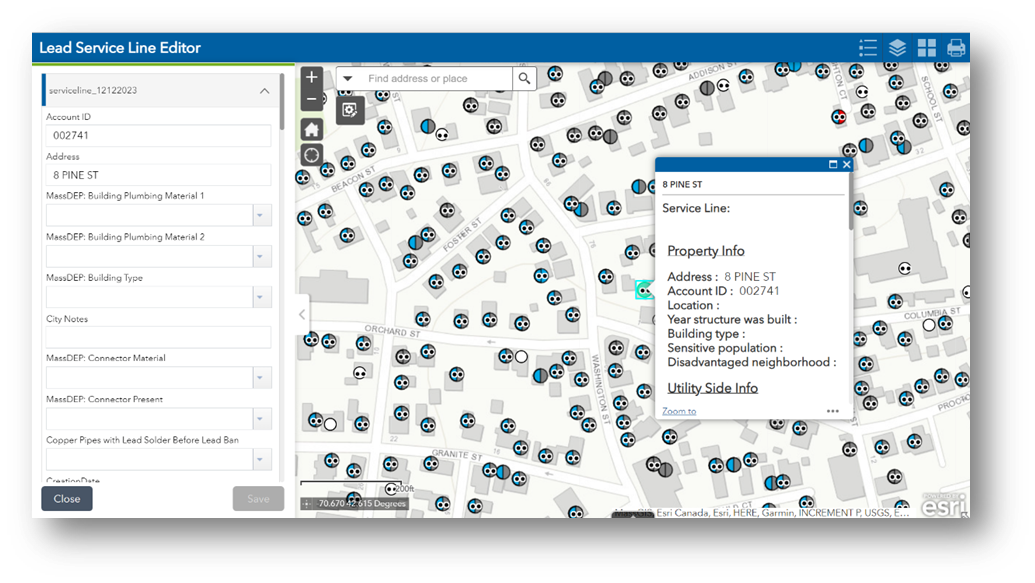Open the Legend list icon in header
This screenshot has width=1035, height=583.
click(x=868, y=48)
